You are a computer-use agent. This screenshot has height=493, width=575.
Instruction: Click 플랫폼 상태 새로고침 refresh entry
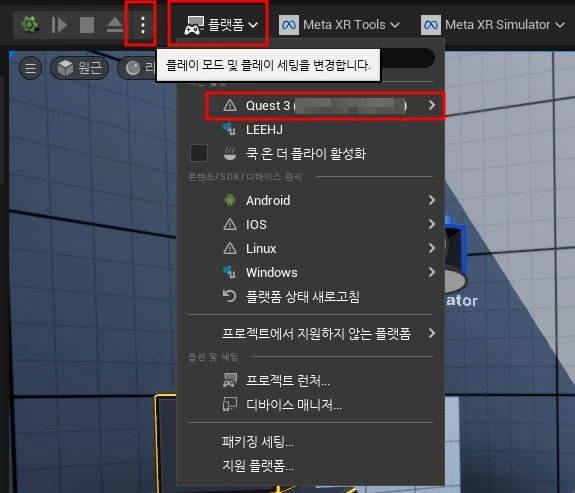tap(310, 296)
